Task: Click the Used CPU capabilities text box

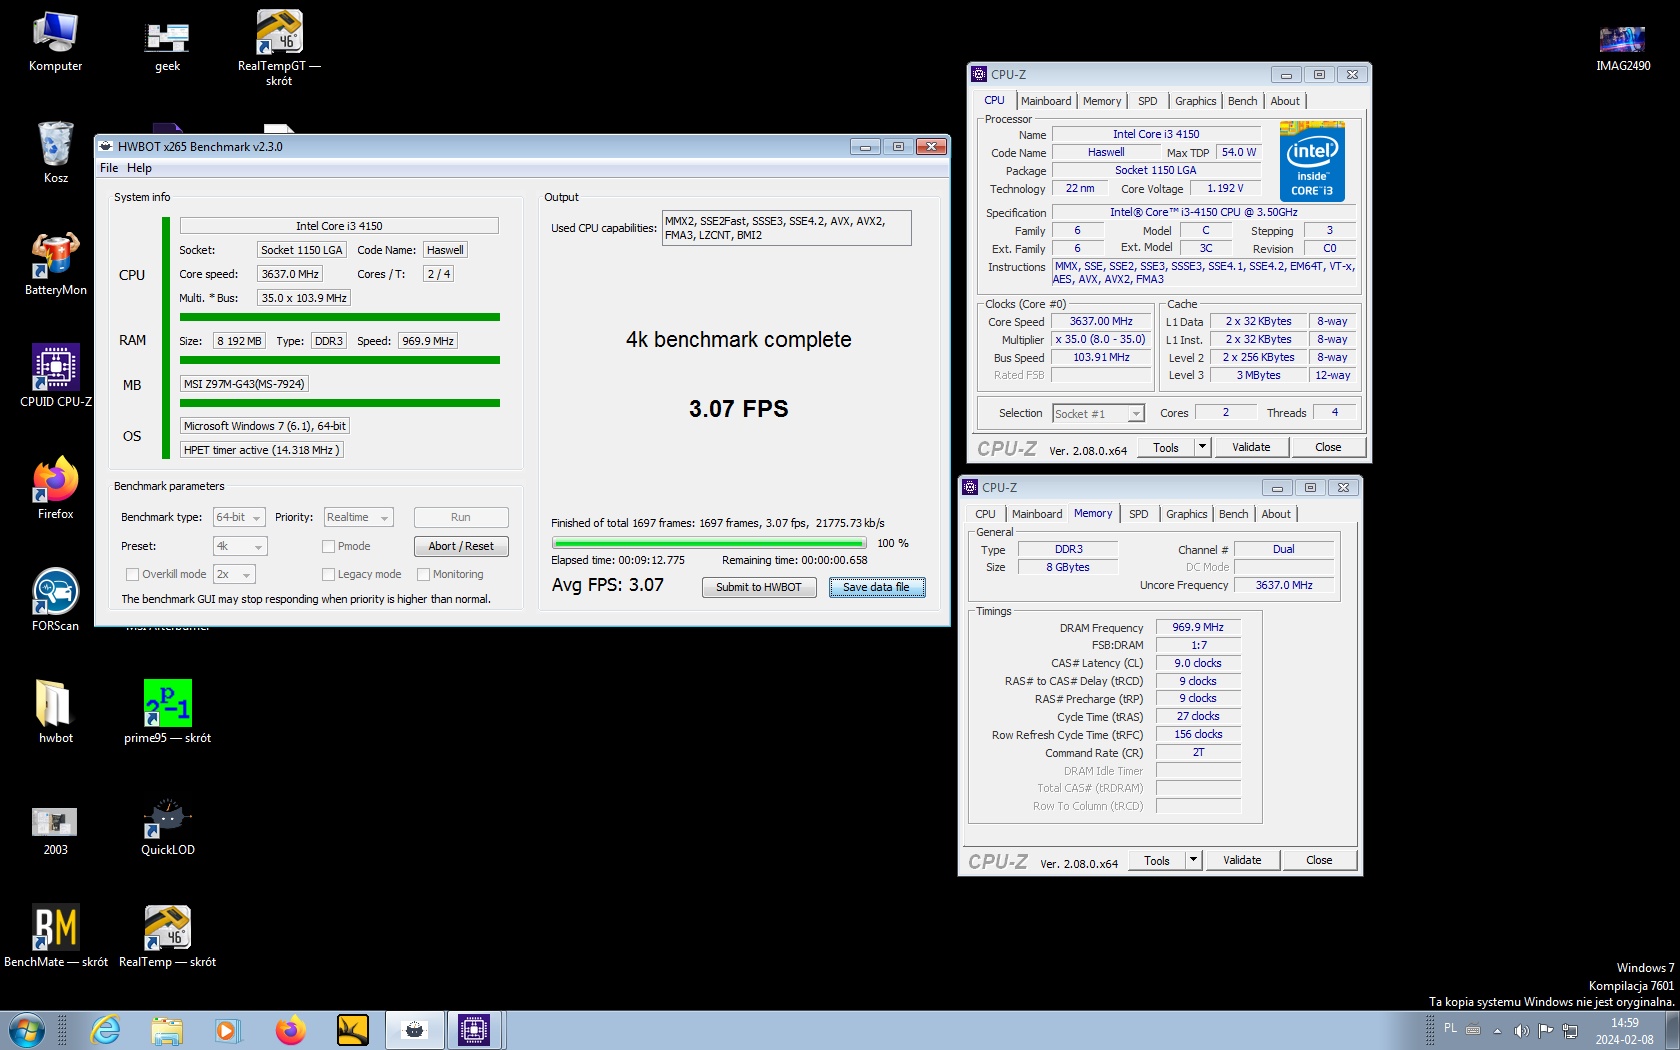Action: point(787,228)
